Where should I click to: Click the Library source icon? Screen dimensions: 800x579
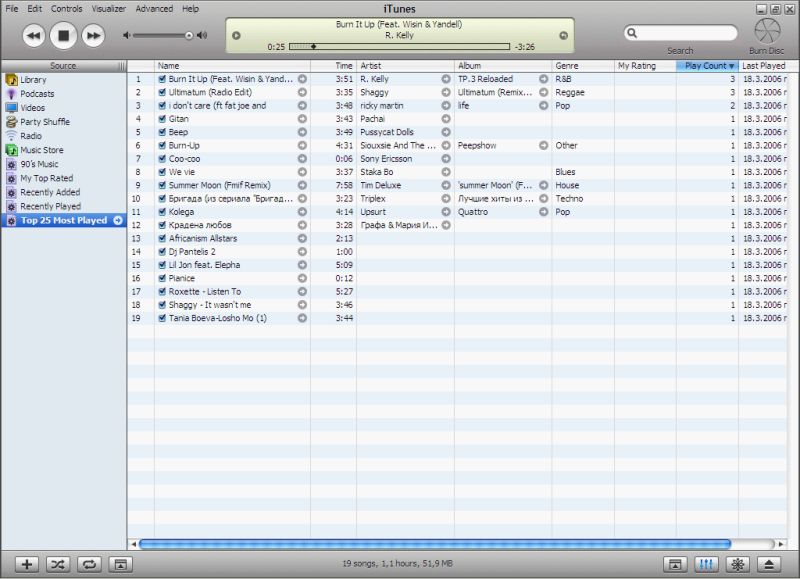11,80
